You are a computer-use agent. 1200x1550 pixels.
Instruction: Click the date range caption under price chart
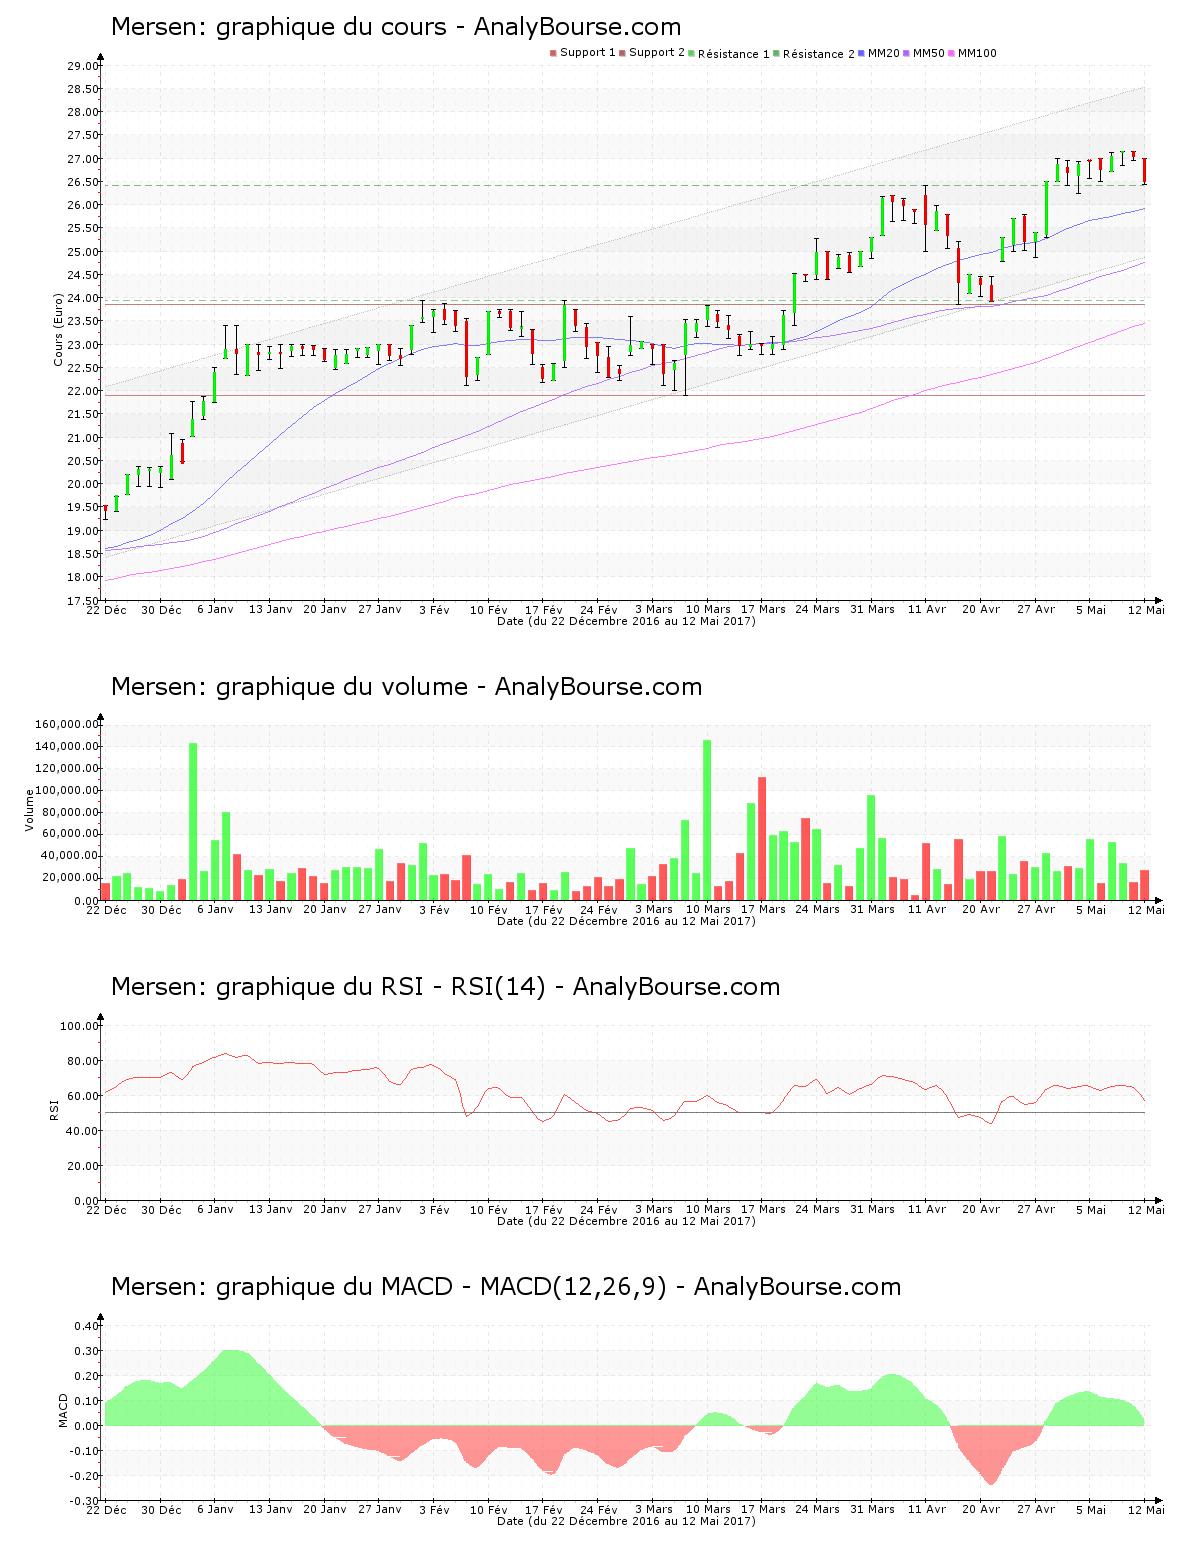626,621
